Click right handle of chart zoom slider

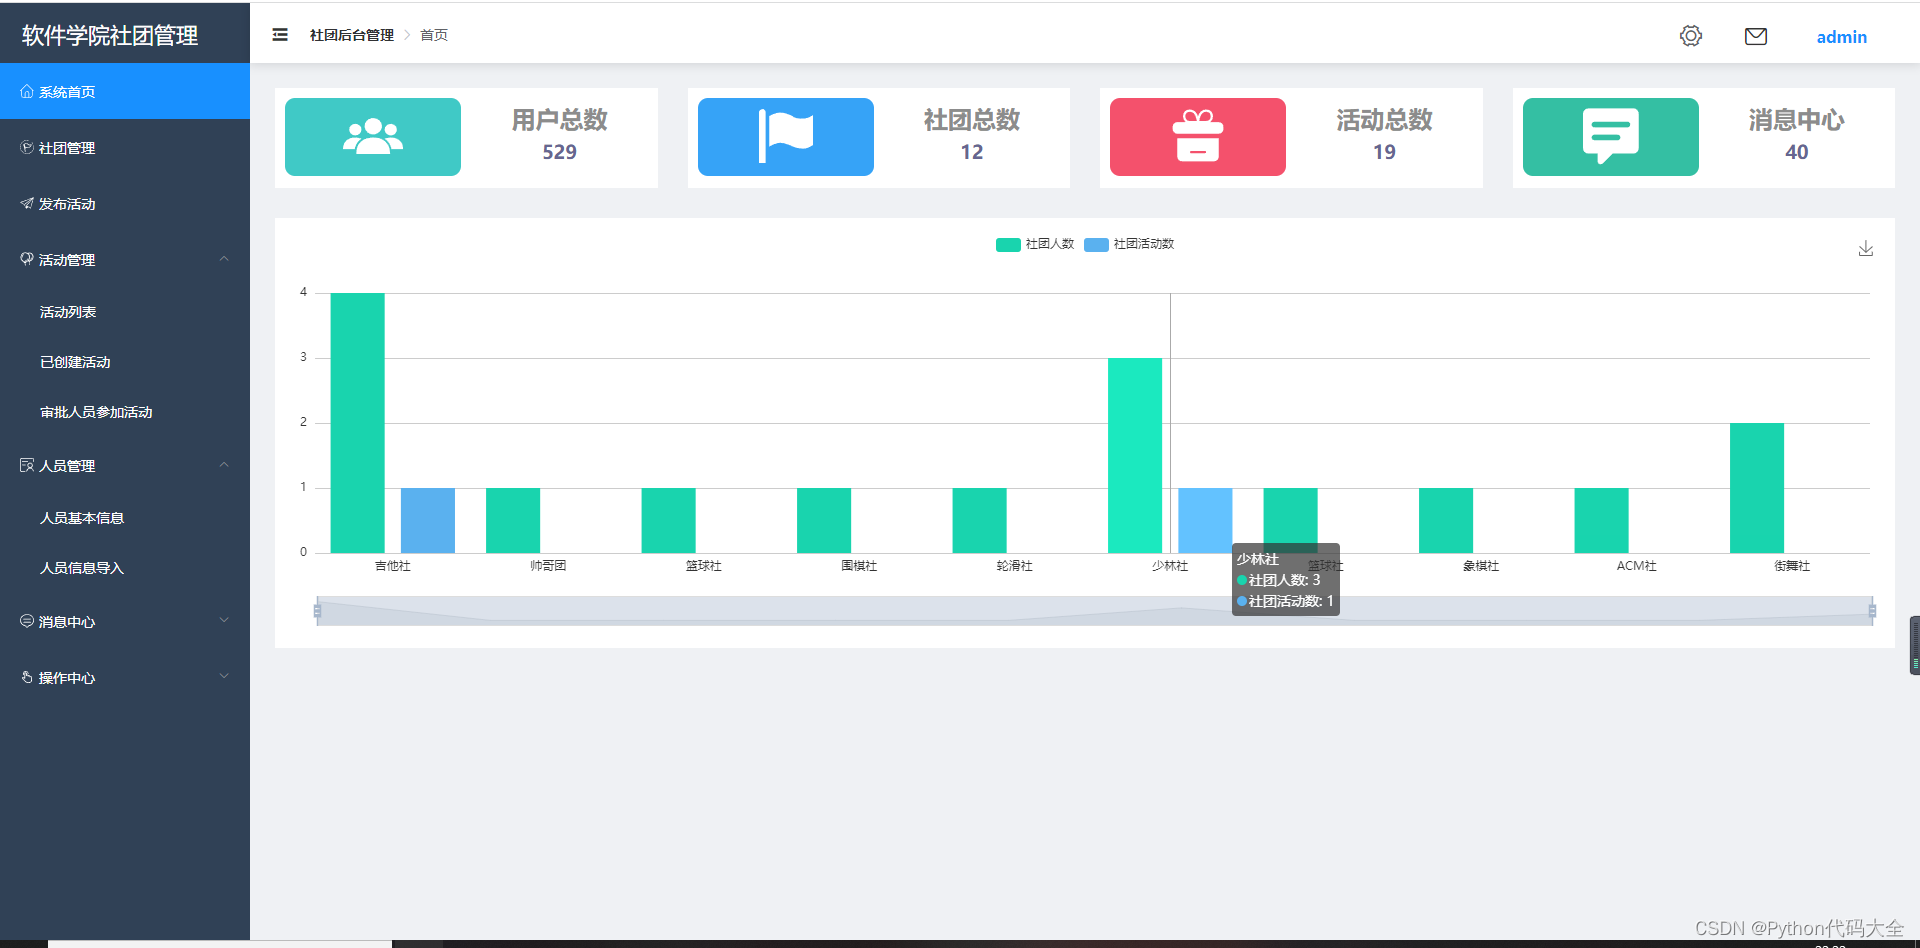pos(1872,610)
